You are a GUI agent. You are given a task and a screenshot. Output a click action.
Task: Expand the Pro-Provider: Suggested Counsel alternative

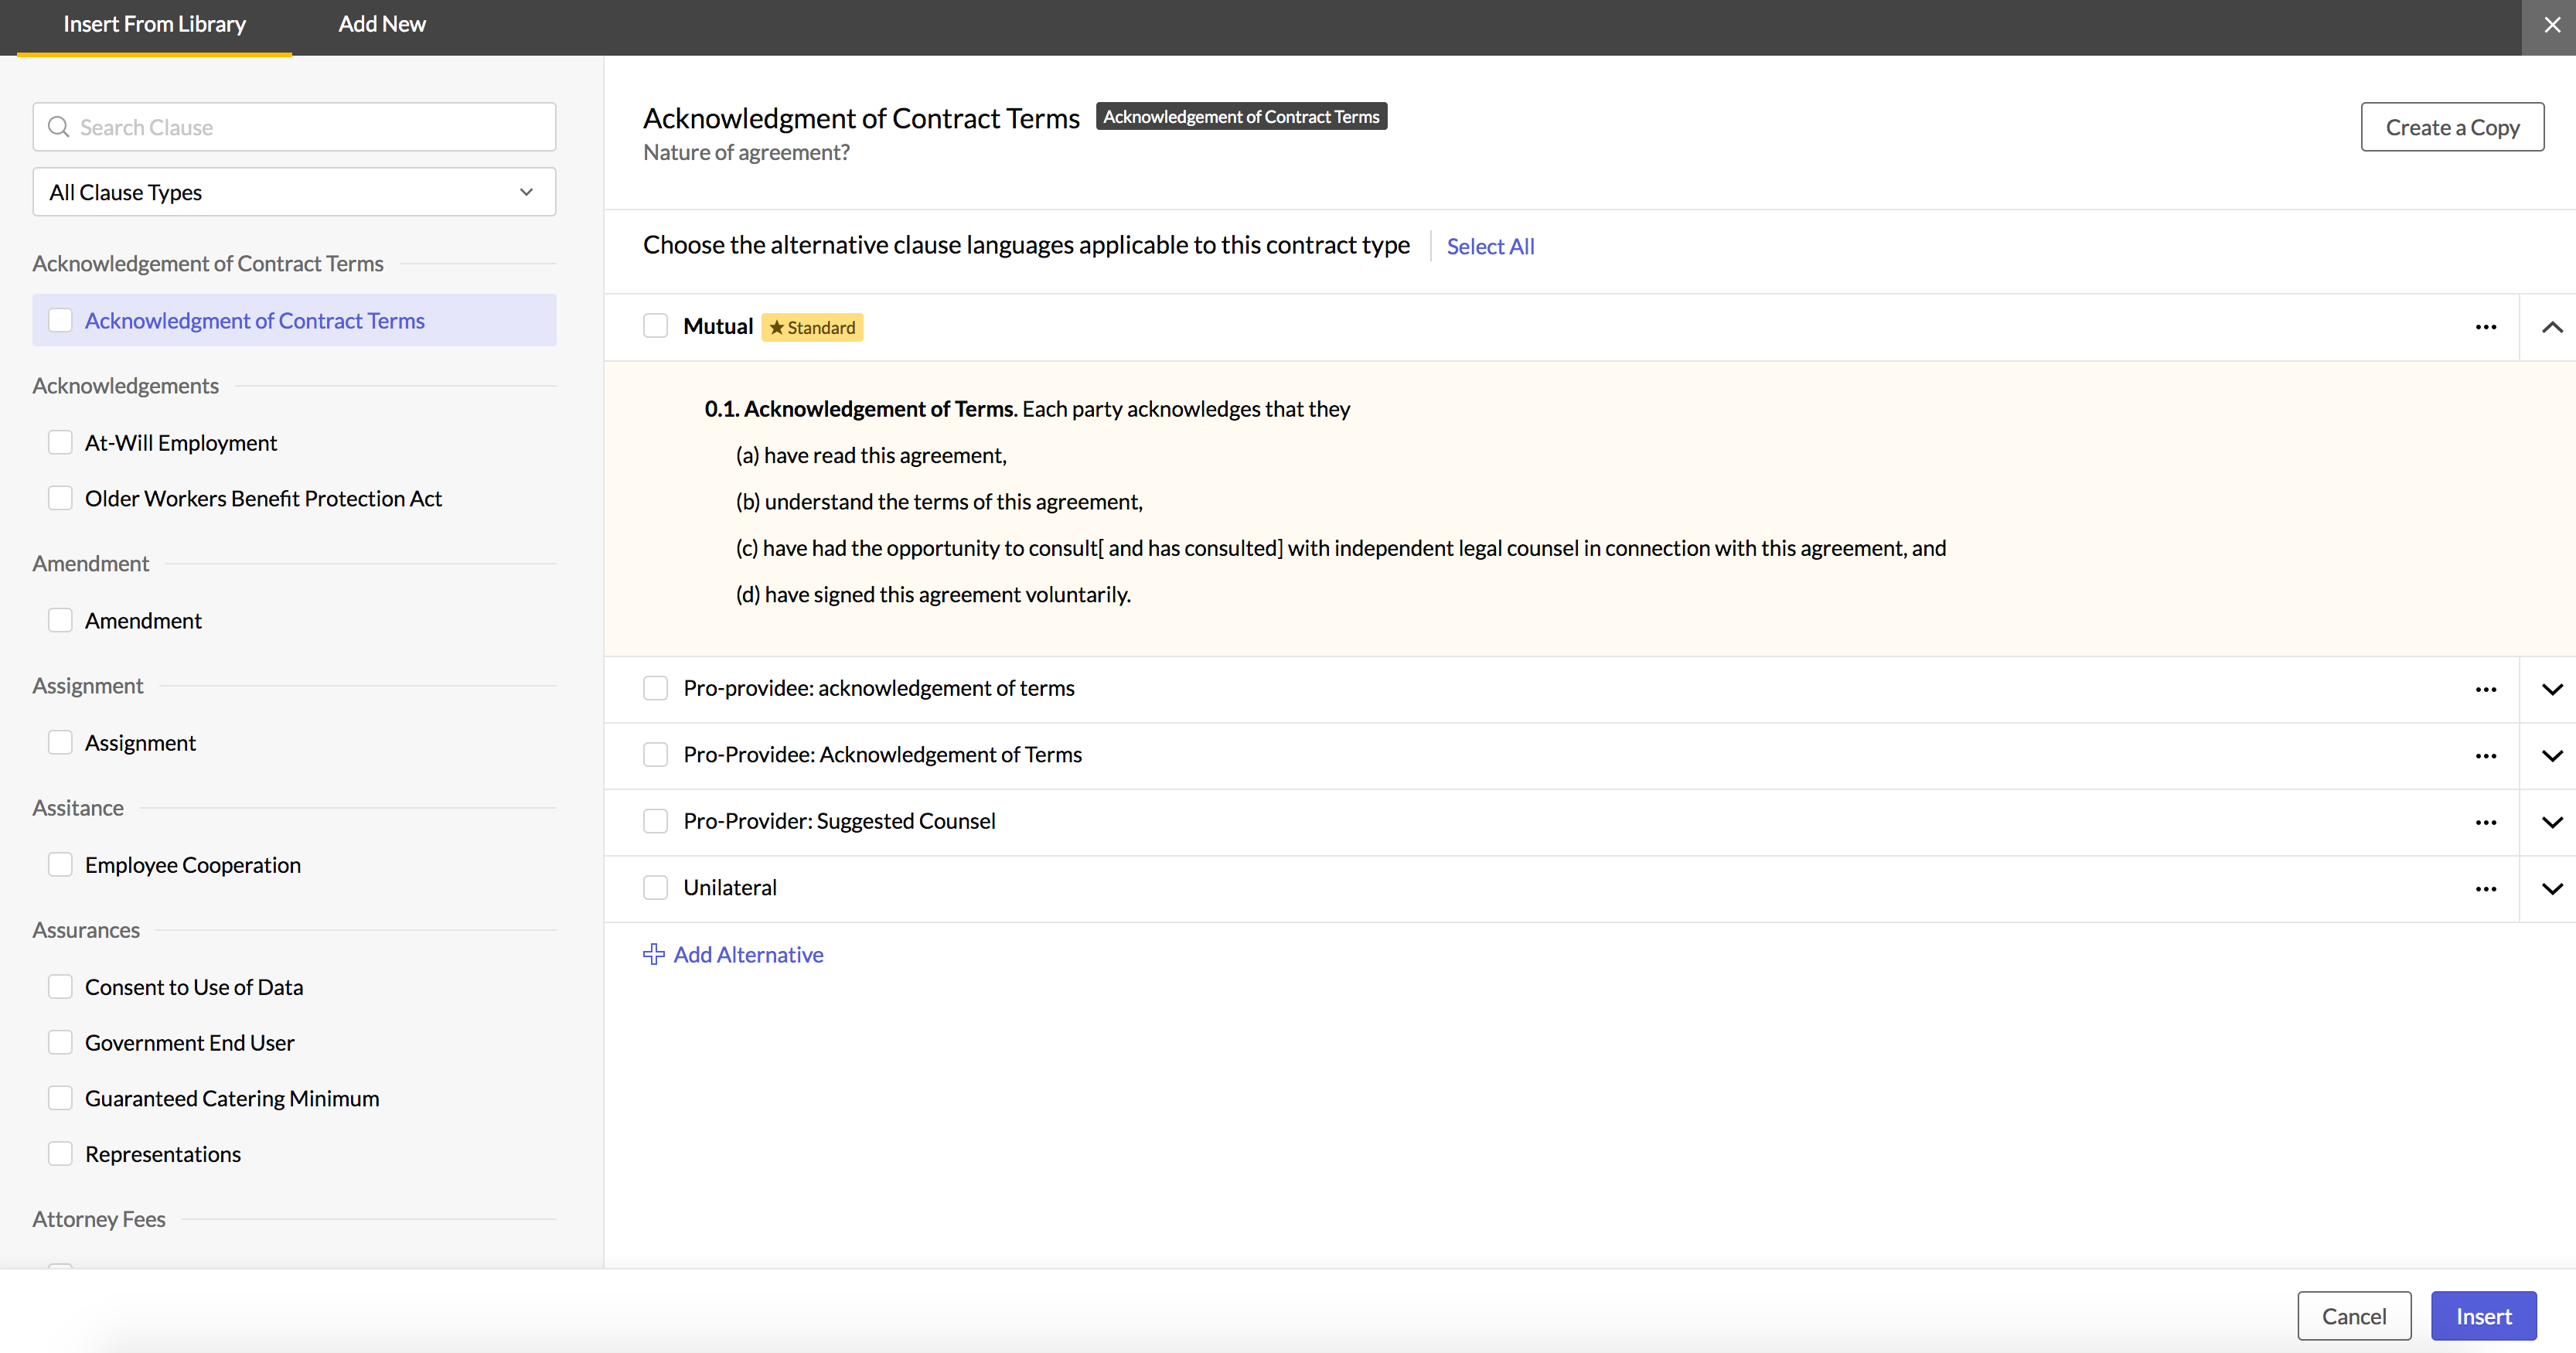click(2551, 822)
